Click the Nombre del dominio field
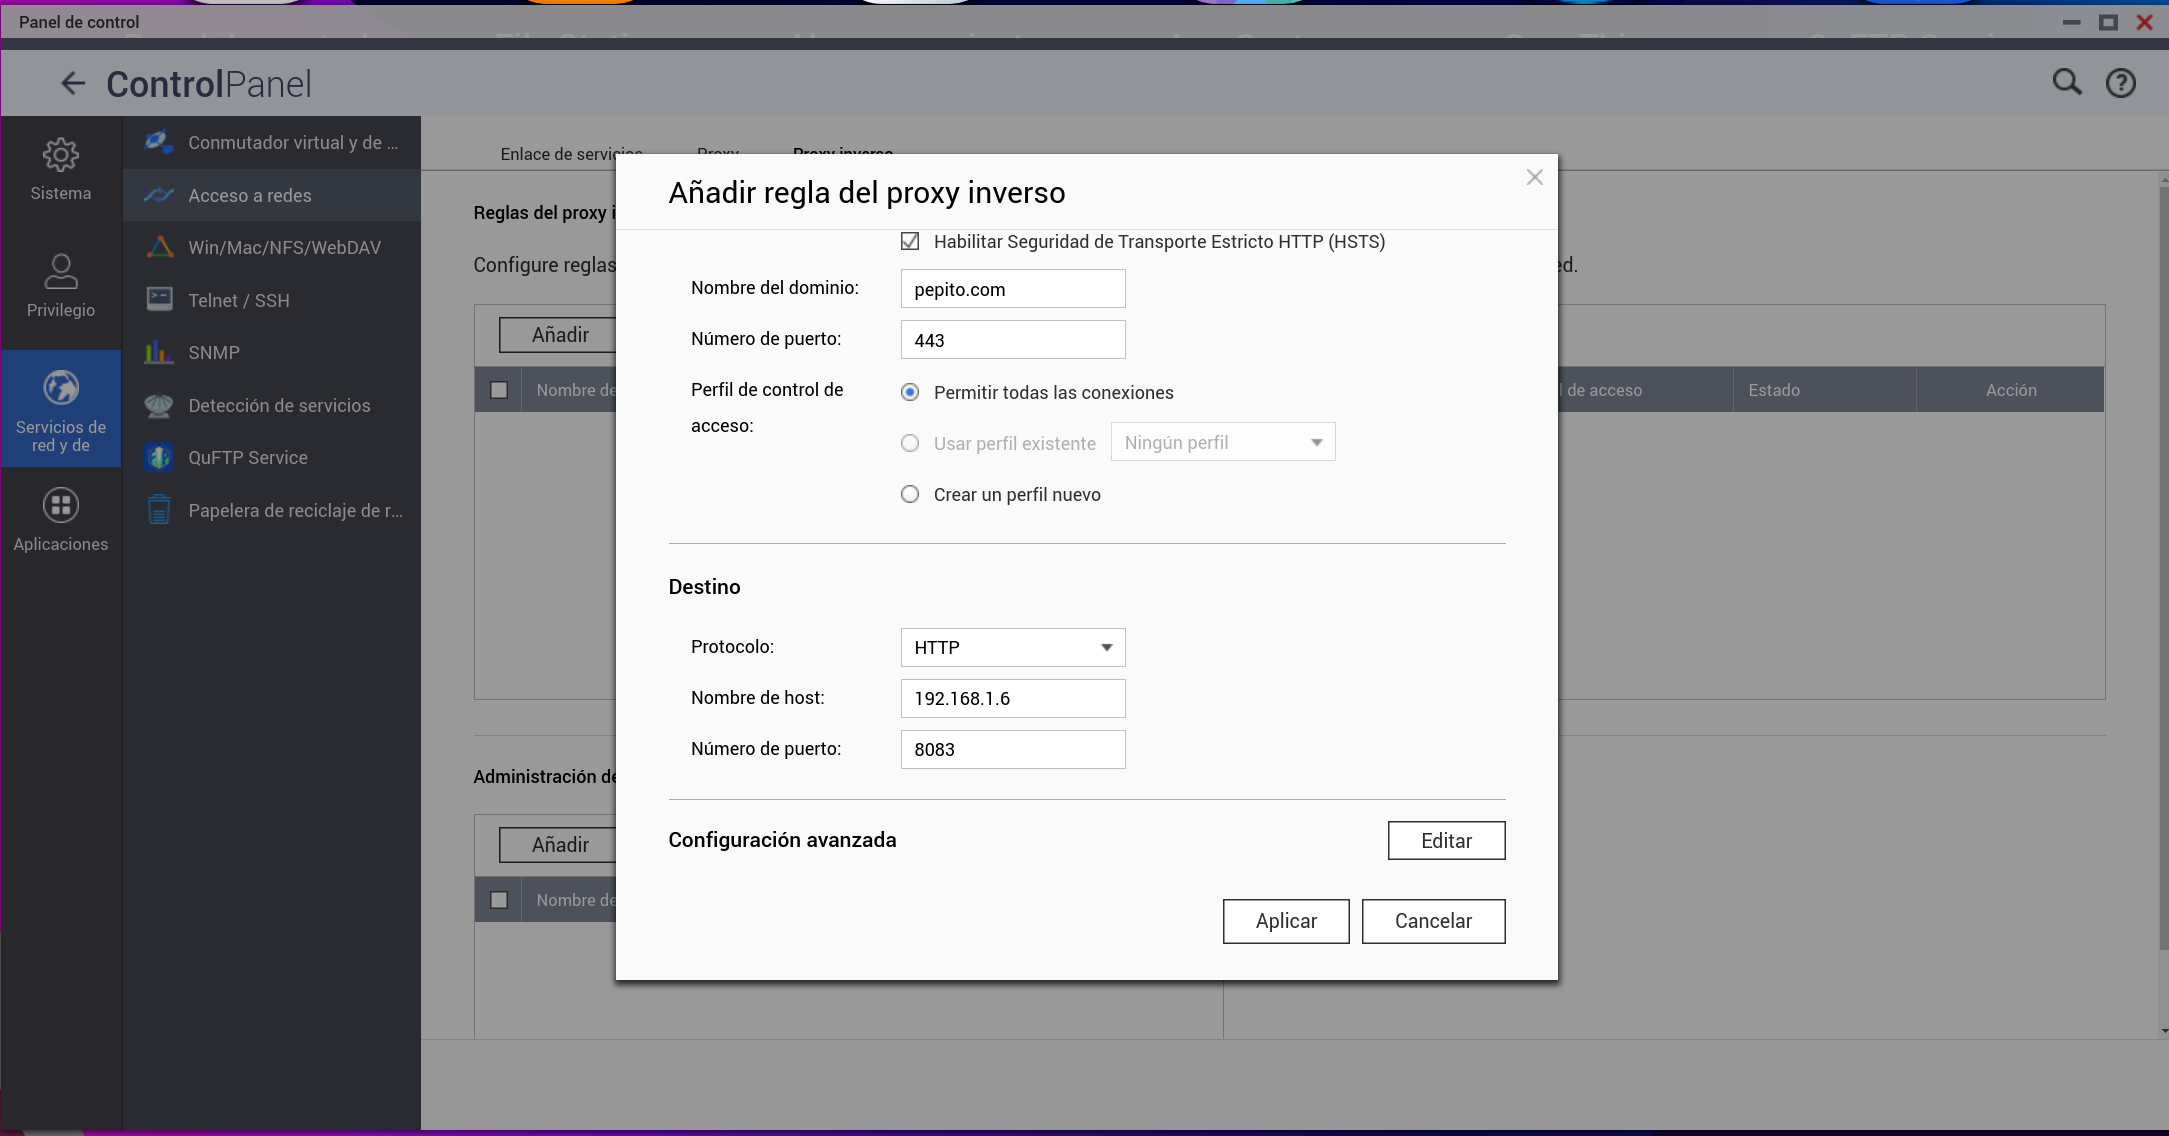2169x1136 pixels. [x=1012, y=289]
